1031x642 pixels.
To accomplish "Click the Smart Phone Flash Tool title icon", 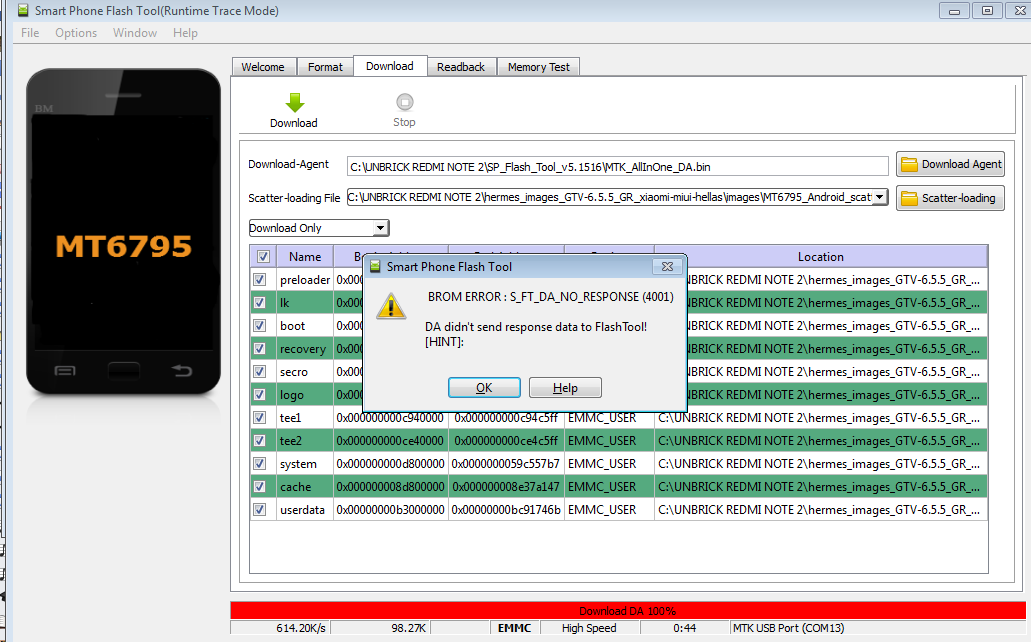I will (22, 11).
